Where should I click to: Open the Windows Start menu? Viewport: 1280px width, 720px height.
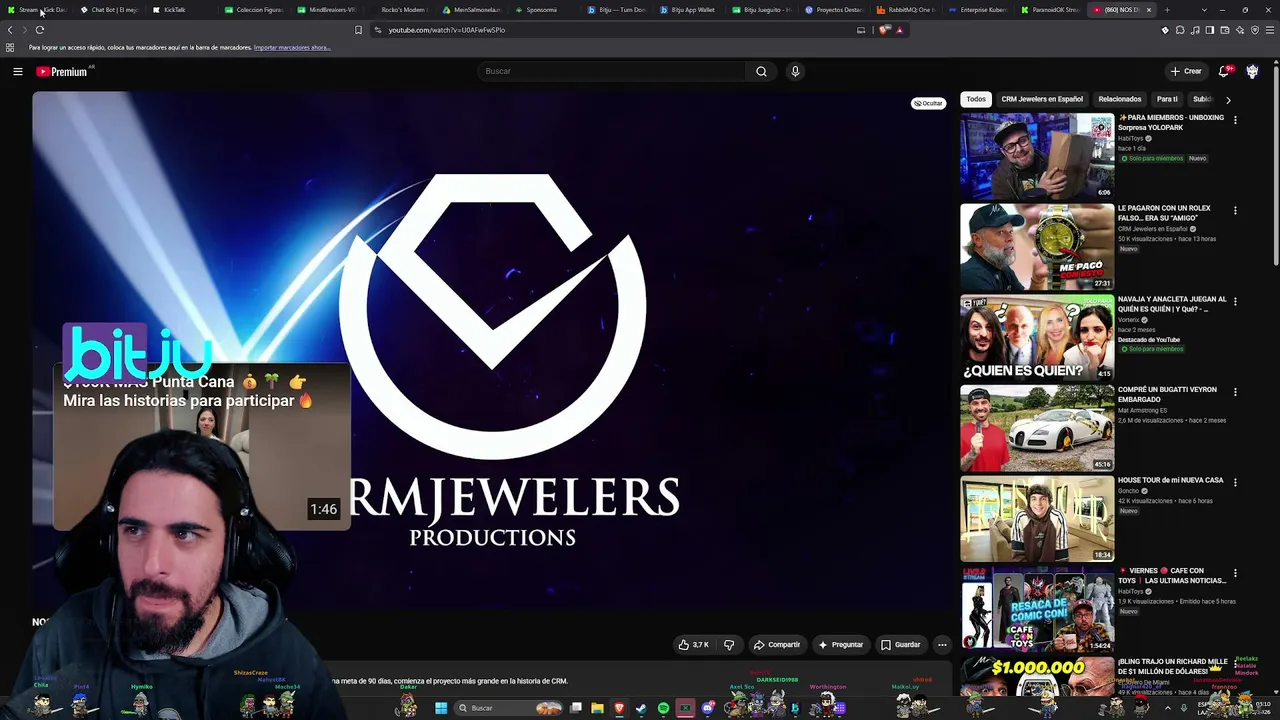coord(440,708)
